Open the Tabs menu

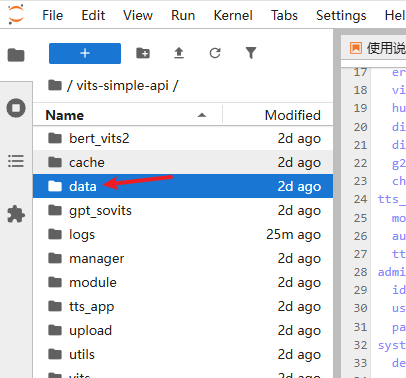tap(284, 15)
